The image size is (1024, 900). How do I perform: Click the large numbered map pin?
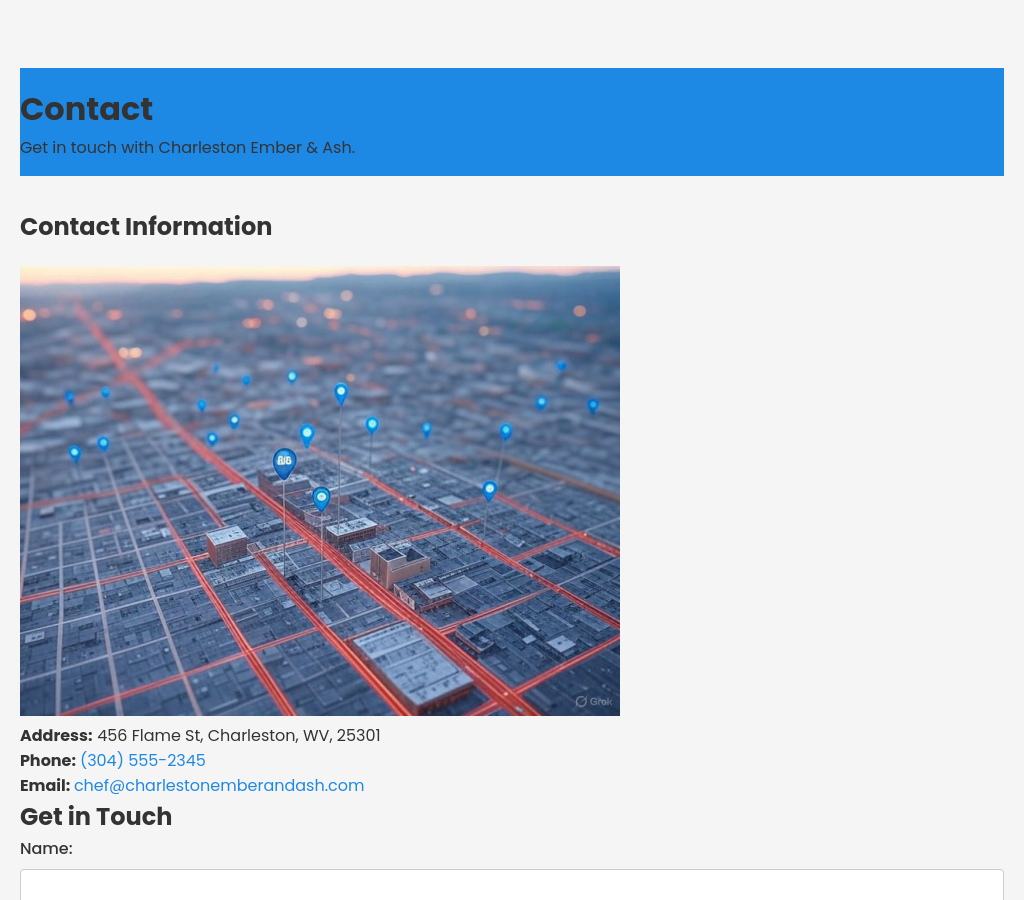284,462
